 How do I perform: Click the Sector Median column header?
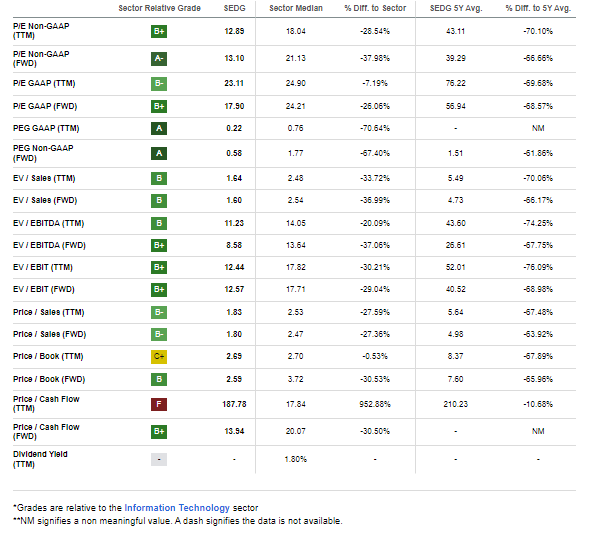click(296, 8)
